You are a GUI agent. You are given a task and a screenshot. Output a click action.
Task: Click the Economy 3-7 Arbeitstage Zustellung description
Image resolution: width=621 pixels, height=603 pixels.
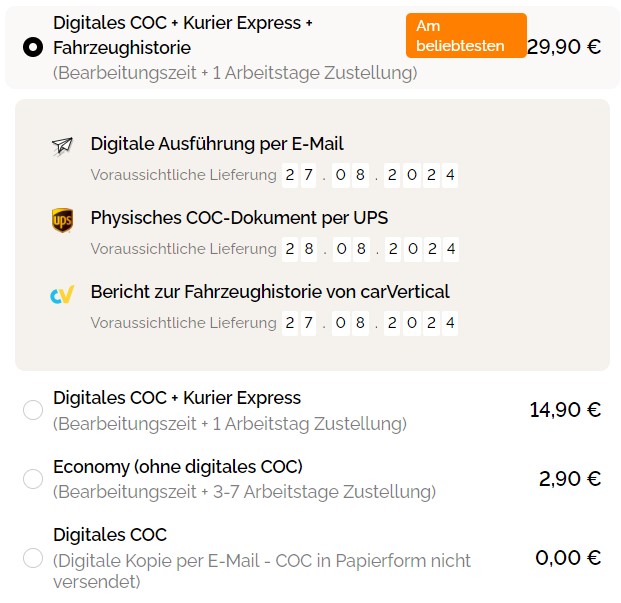coord(244,492)
